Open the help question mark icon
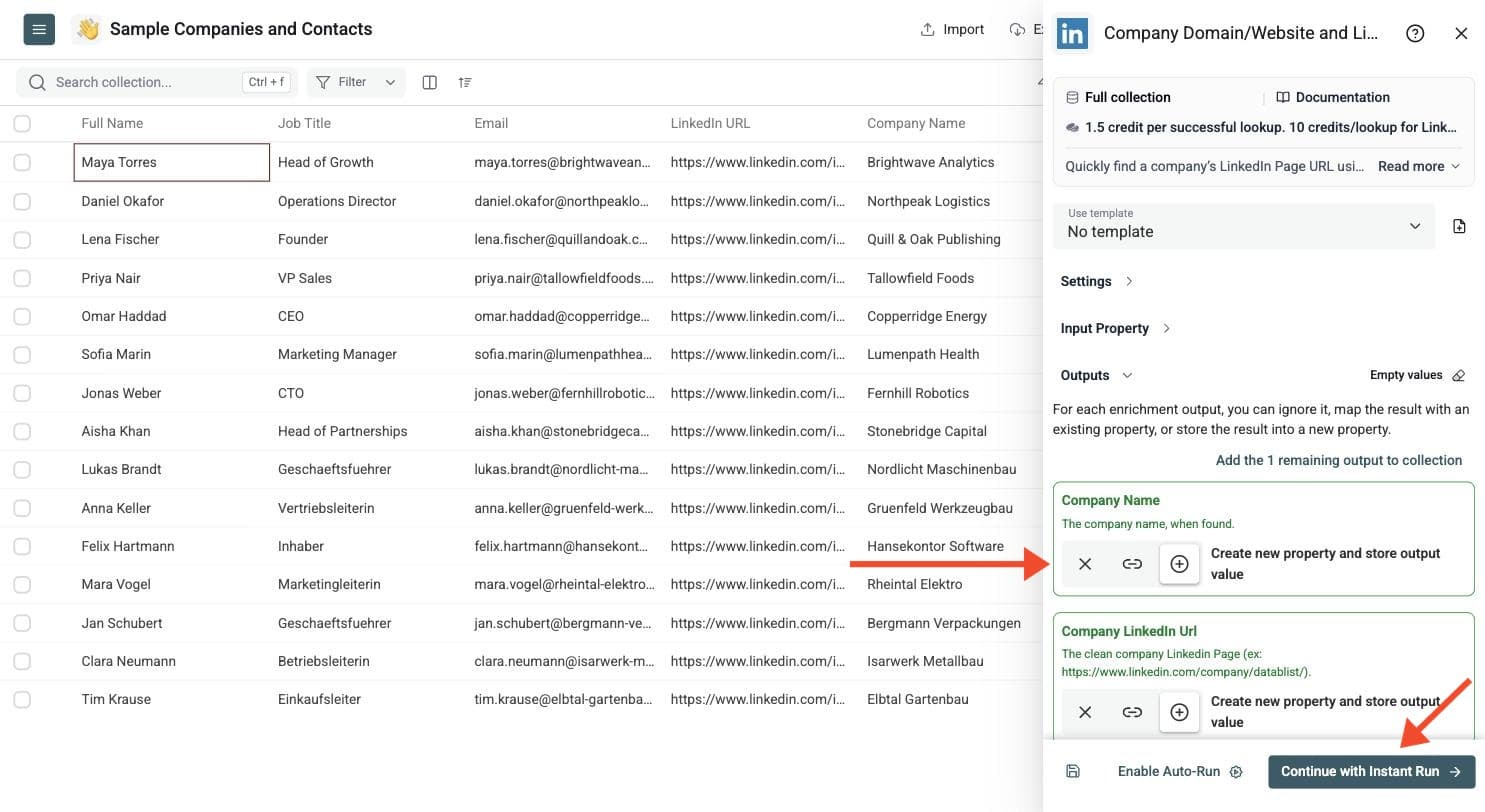The width and height of the screenshot is (1485, 812). coord(1415,33)
